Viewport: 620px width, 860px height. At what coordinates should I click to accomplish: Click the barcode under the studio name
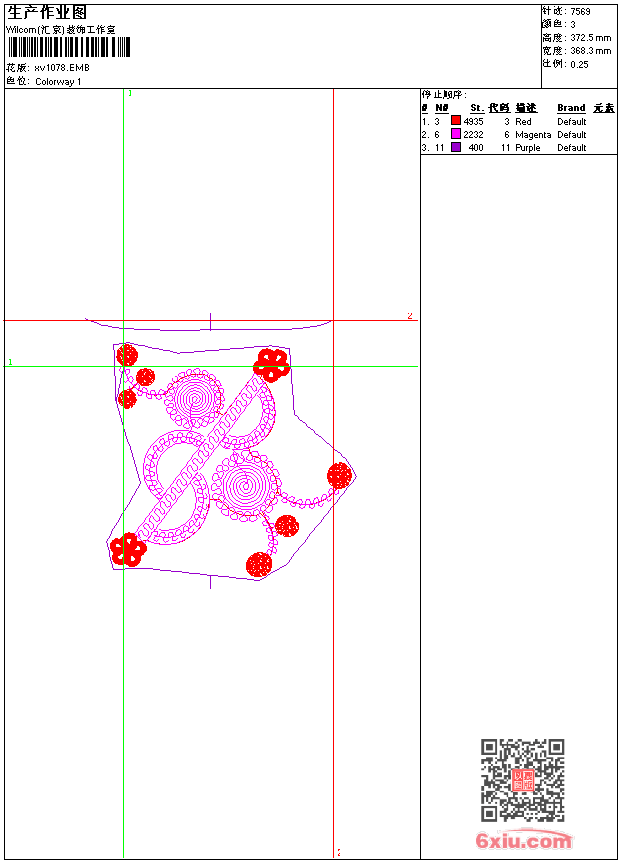coord(69,47)
